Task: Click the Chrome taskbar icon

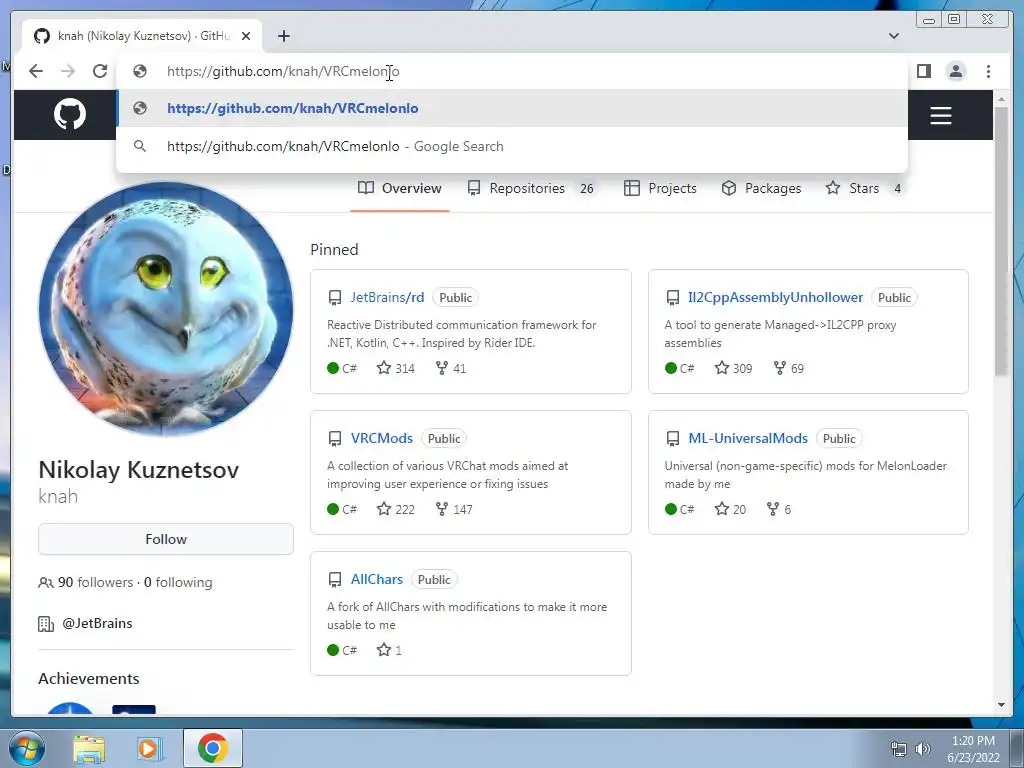Action: [x=213, y=748]
